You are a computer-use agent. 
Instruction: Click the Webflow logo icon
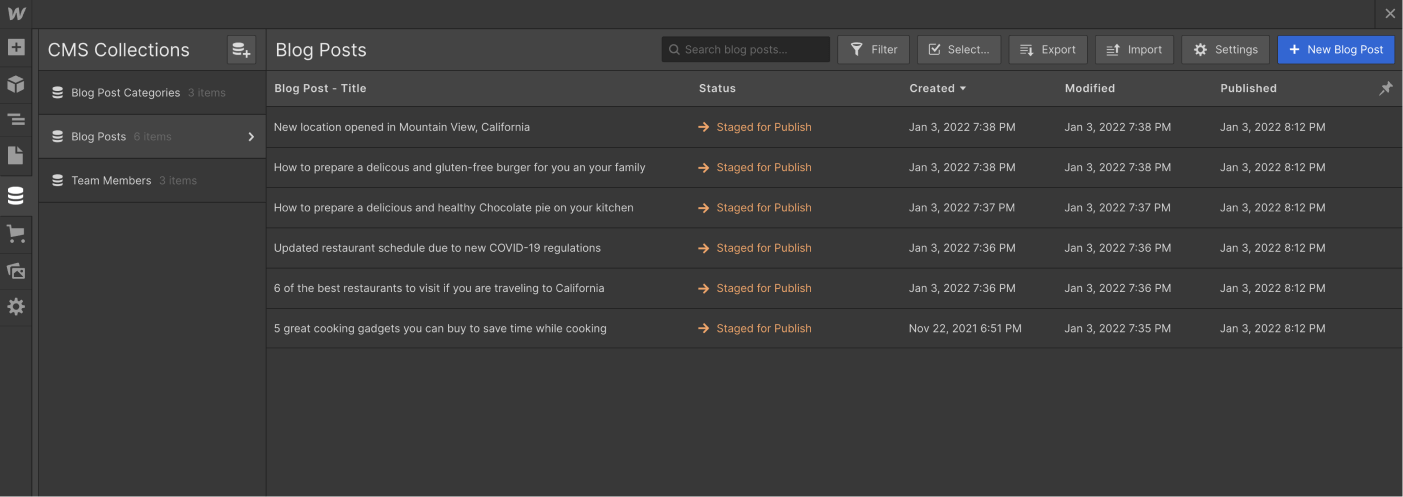pyautogui.click(x=16, y=14)
